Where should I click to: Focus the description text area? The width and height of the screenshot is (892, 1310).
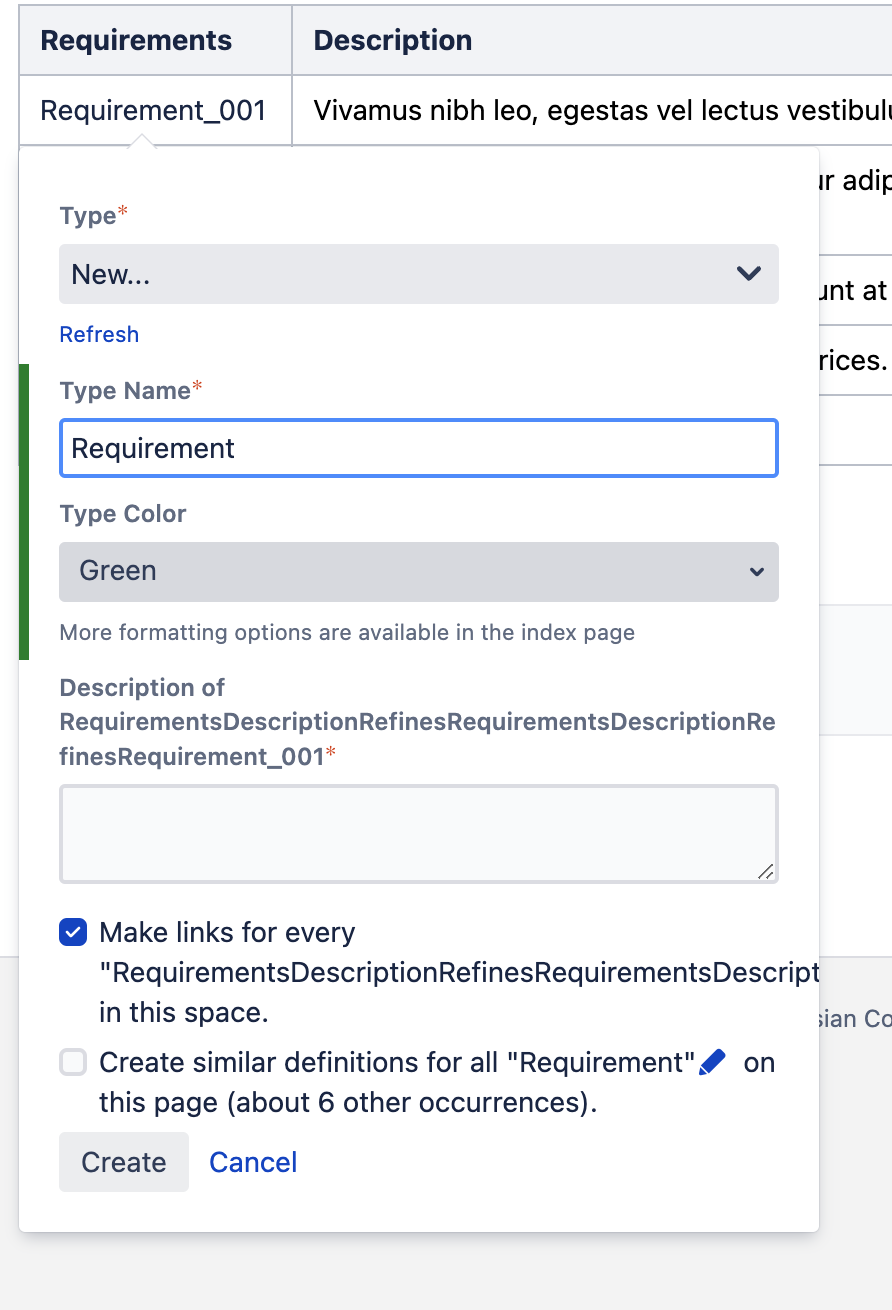pyautogui.click(x=418, y=833)
